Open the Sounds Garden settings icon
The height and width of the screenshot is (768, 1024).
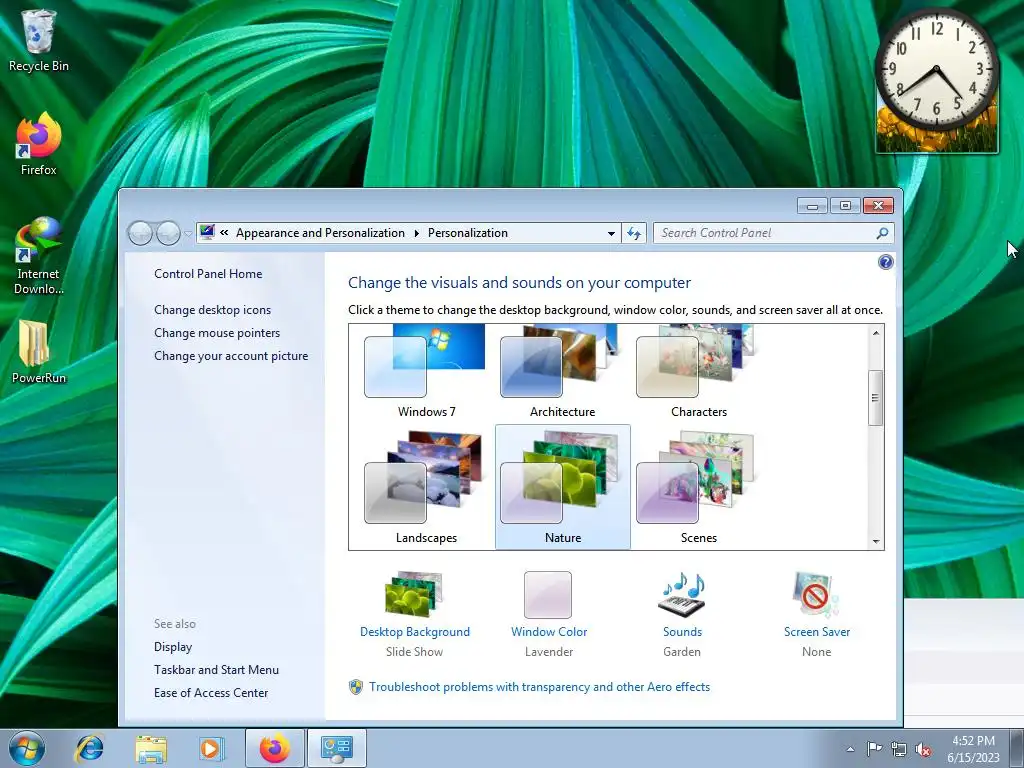682,594
